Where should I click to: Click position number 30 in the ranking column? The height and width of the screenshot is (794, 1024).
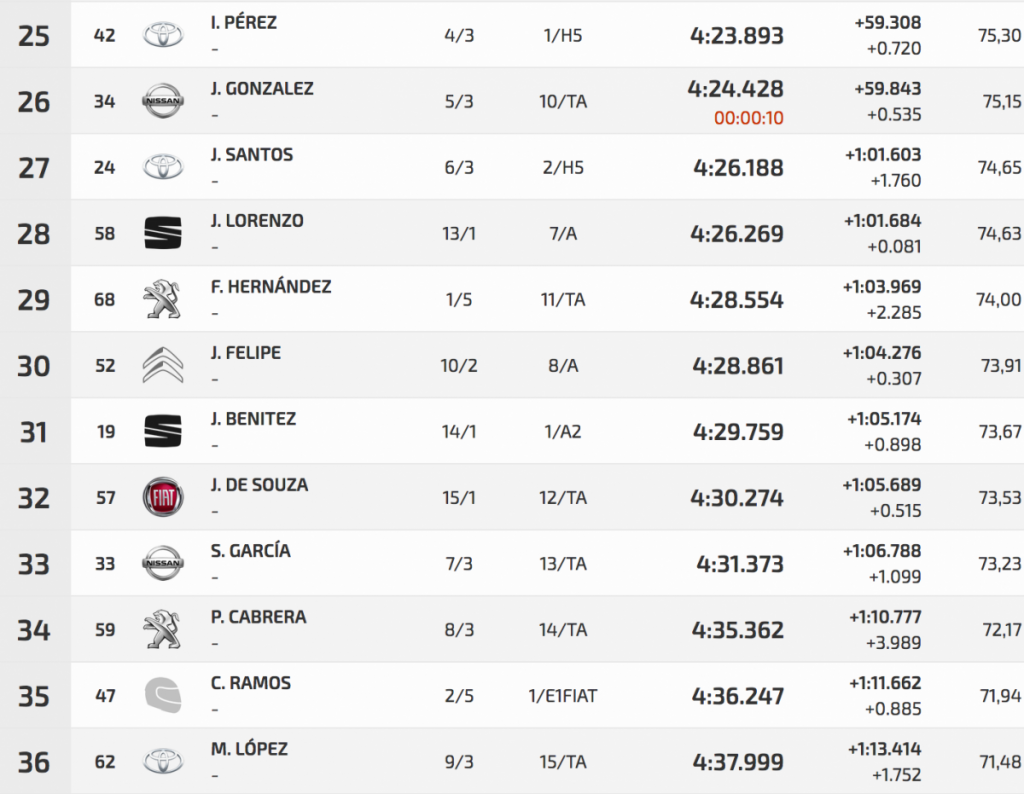coord(34,366)
